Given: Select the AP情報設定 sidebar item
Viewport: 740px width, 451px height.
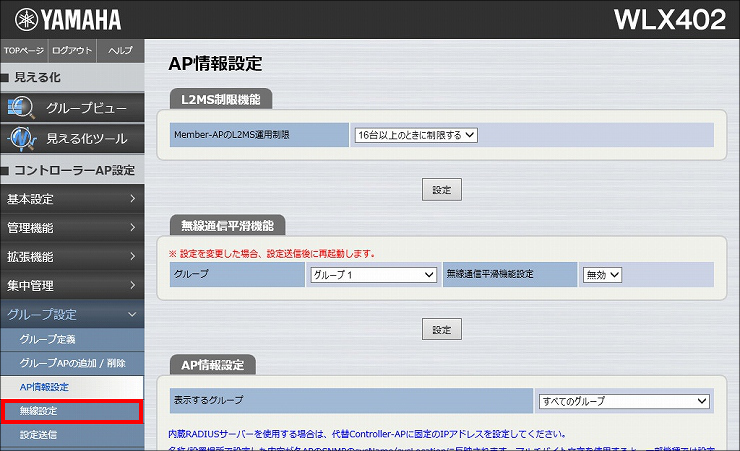Looking at the screenshot, I should (x=72, y=387).
